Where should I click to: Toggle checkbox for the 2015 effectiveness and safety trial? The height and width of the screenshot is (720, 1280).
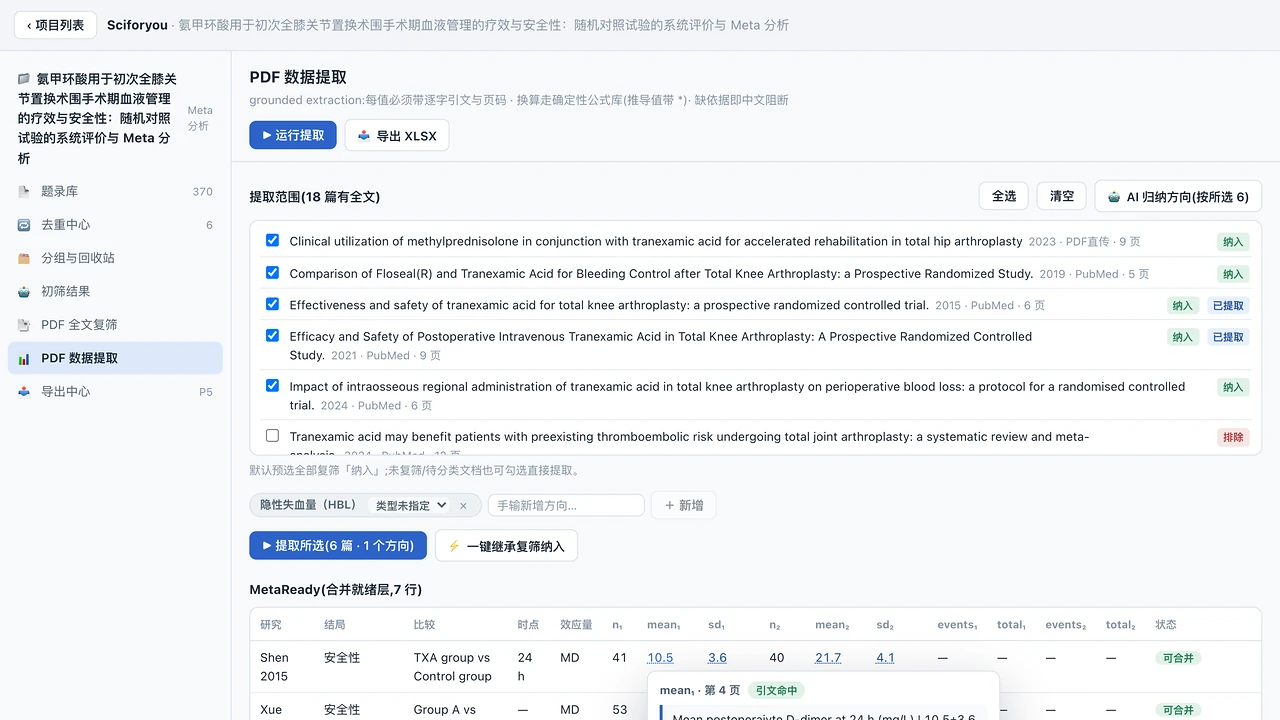point(272,304)
